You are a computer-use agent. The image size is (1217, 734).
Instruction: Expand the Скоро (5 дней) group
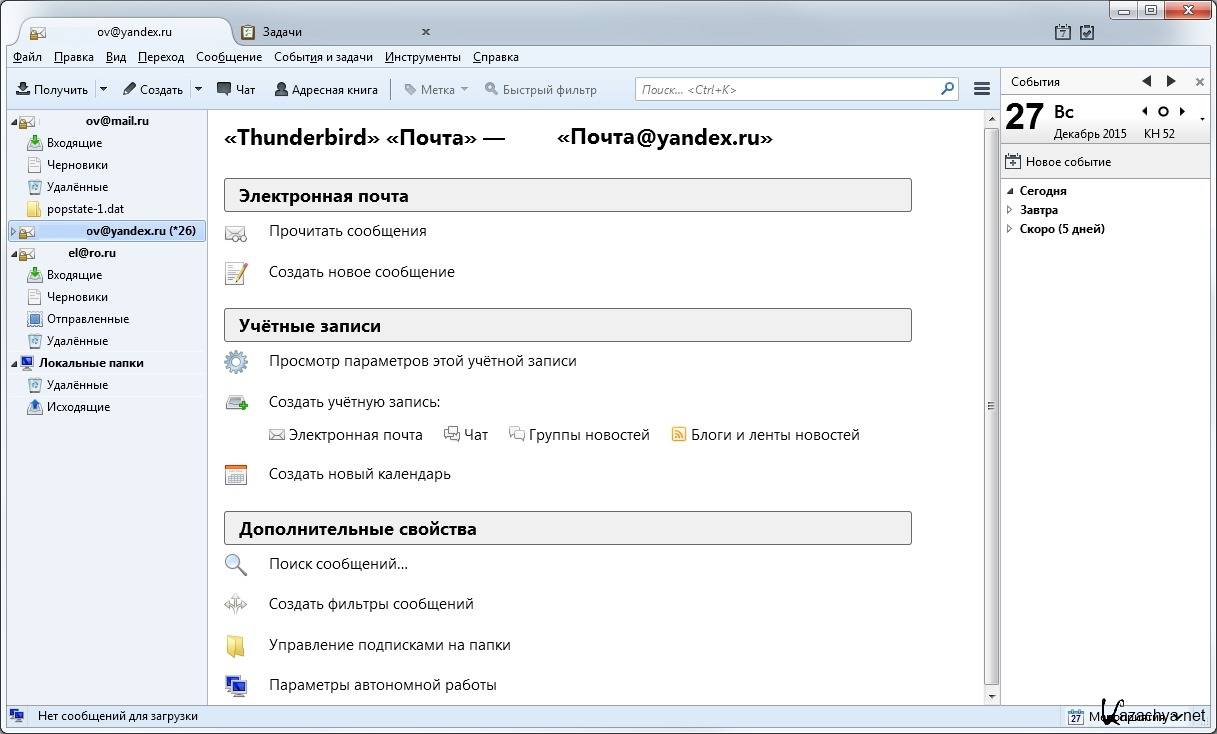[1010, 229]
